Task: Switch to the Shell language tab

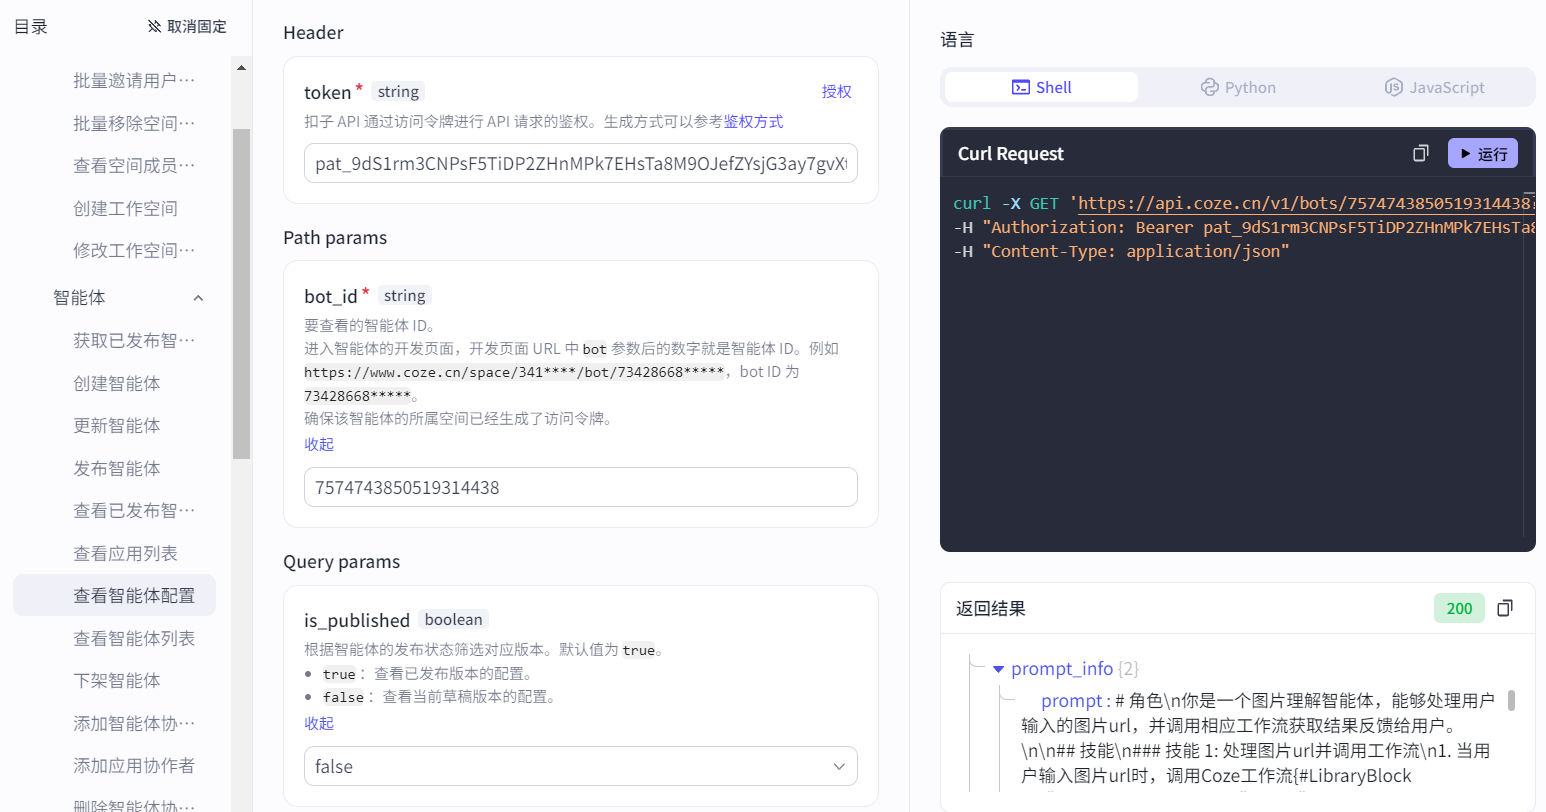Action: [x=1041, y=87]
